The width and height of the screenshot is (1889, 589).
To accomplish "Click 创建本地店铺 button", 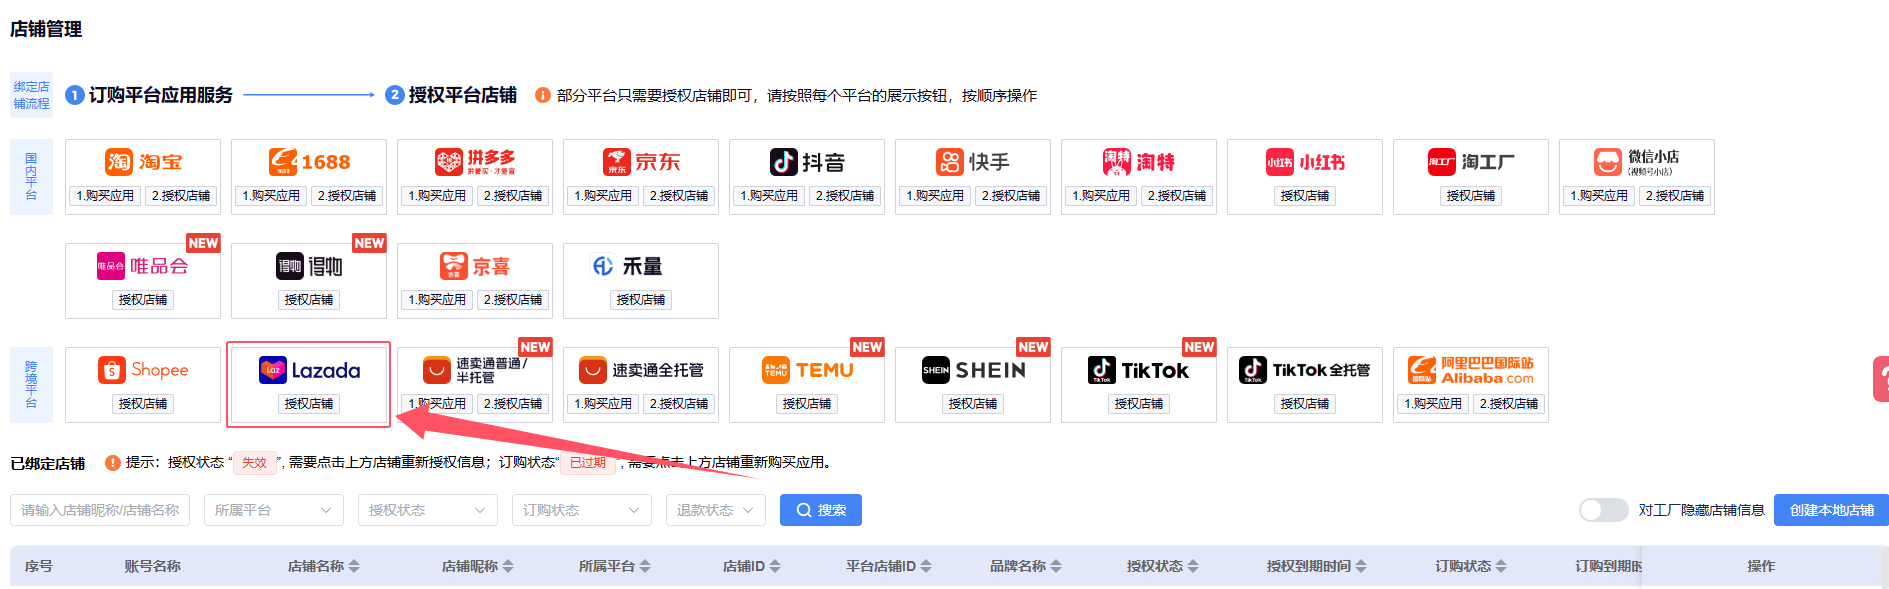I will point(1832,510).
